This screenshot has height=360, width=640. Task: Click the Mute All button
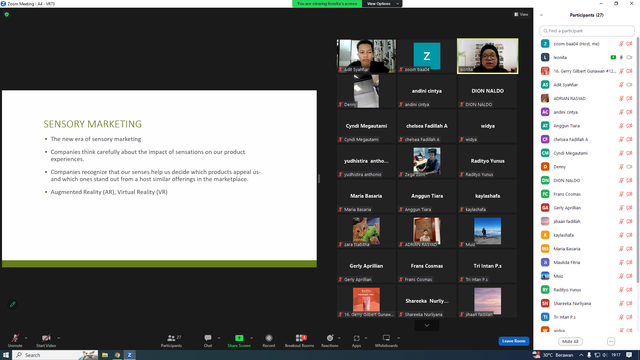[x=570, y=341]
